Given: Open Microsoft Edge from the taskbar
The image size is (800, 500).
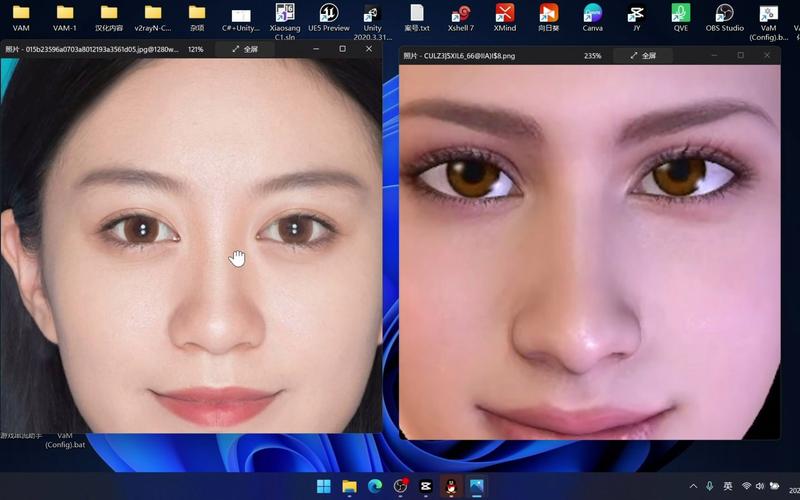Looking at the screenshot, I should (x=375, y=487).
